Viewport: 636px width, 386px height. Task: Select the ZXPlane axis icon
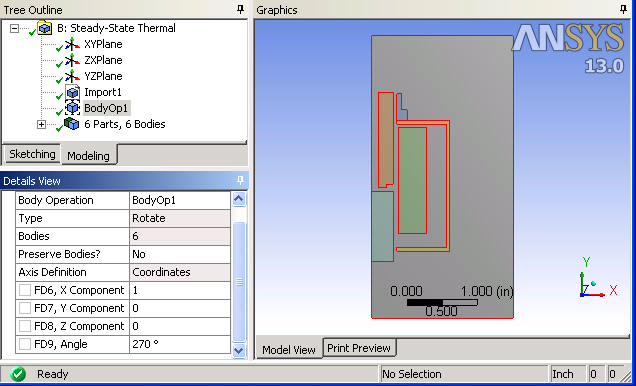72,60
